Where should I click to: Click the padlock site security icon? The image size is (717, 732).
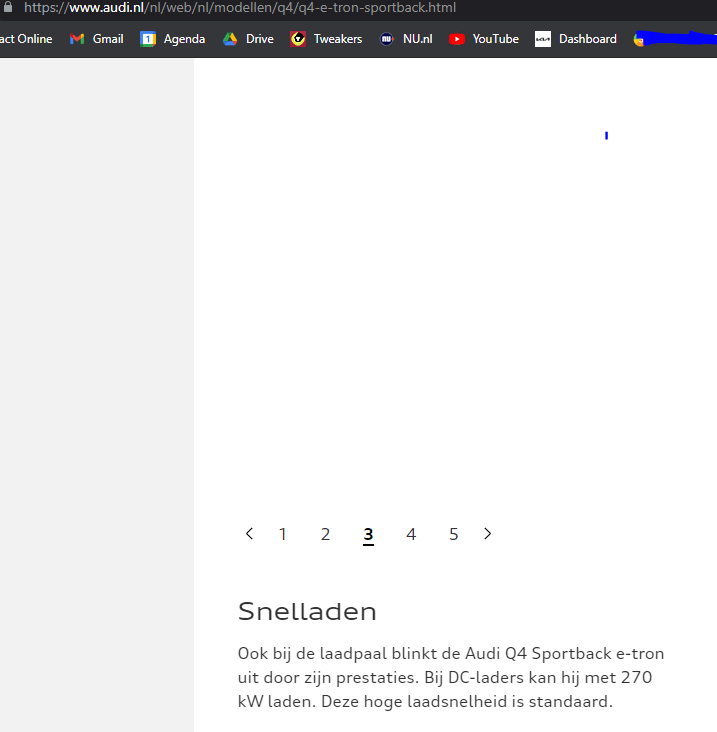tap(7, 7)
